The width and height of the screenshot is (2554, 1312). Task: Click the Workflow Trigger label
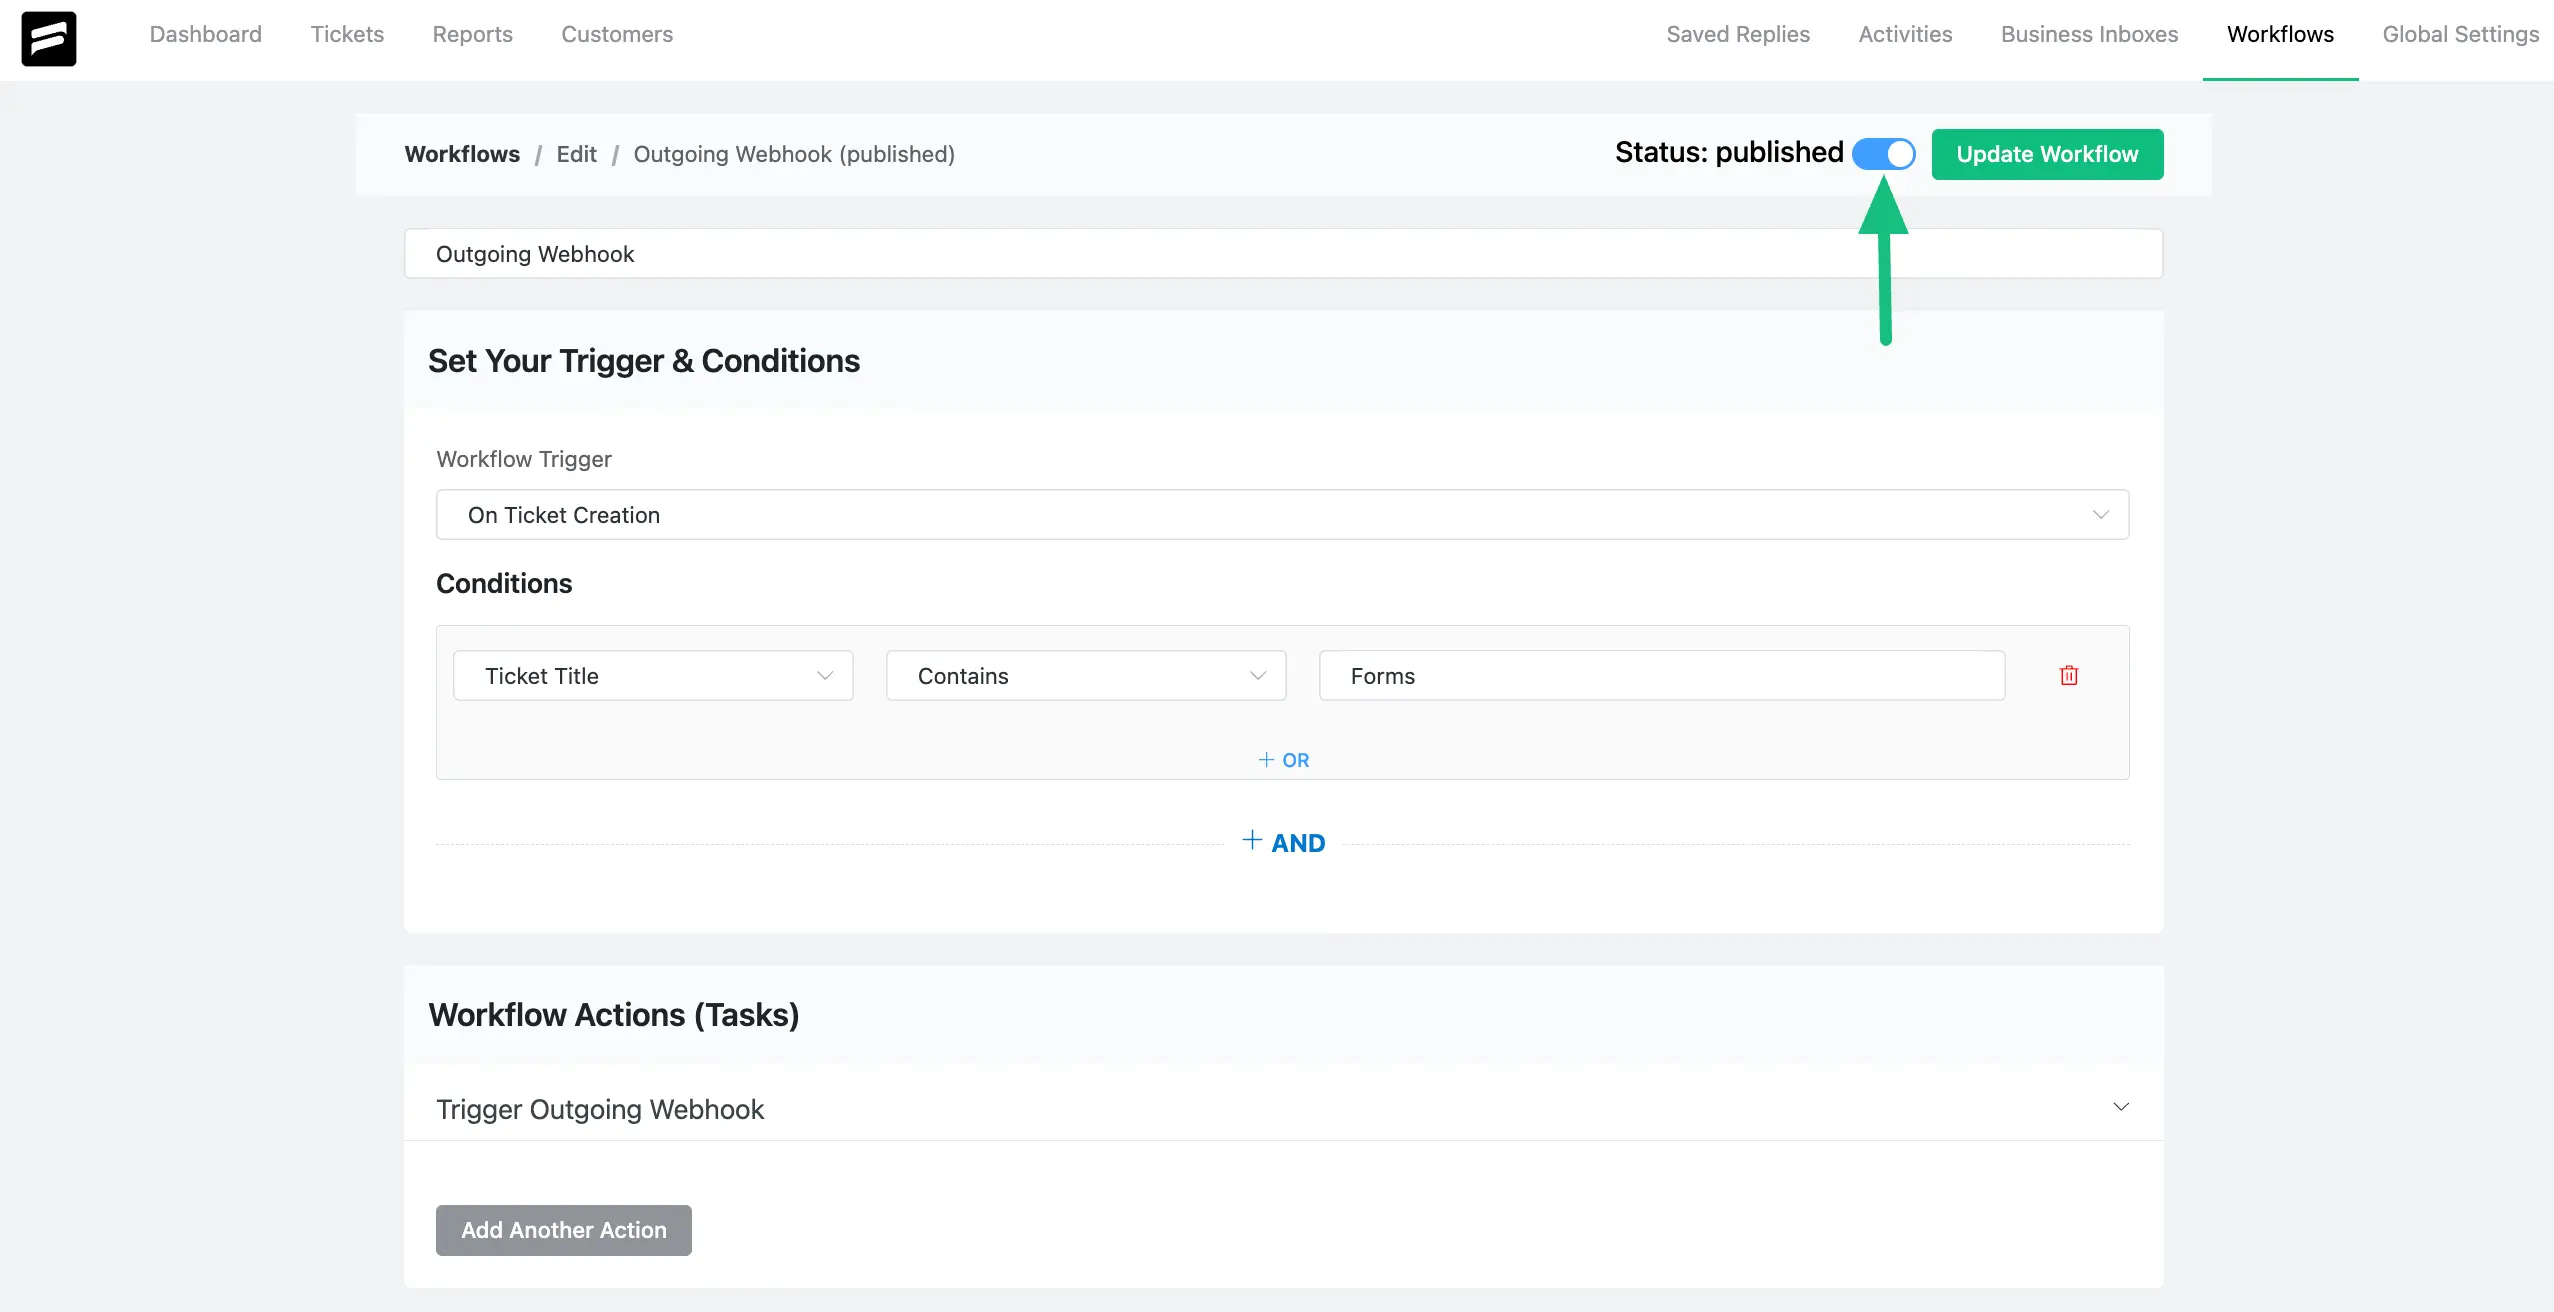click(x=524, y=459)
